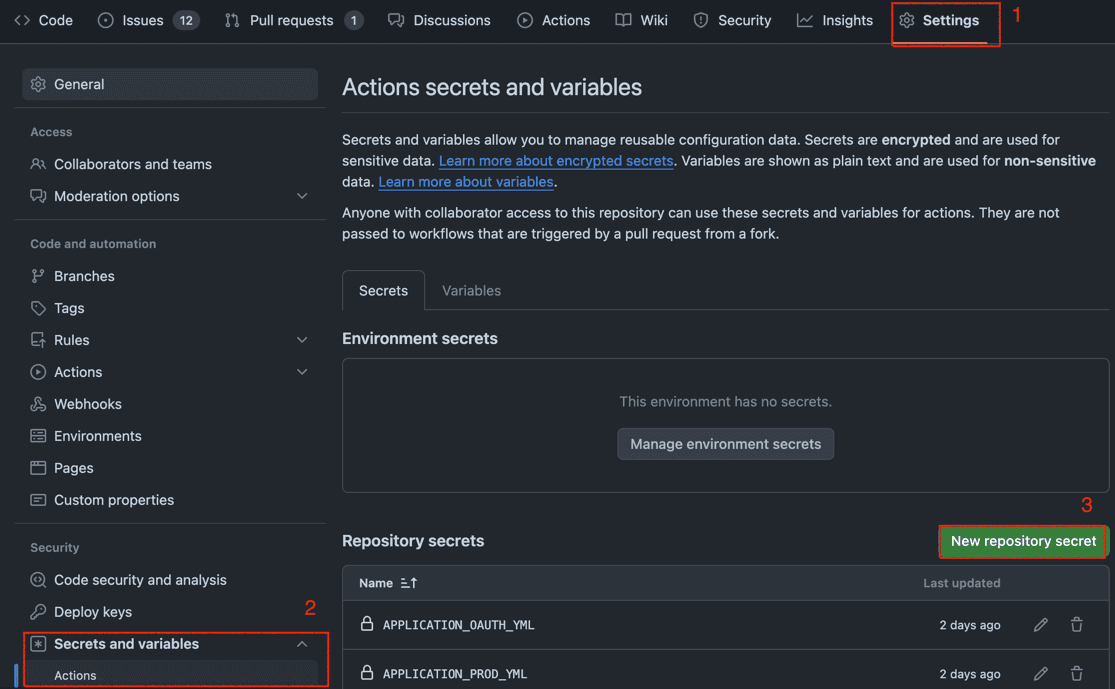Viewport: 1115px width, 689px height.
Task: Click the Tags label icon
Action: (38, 308)
